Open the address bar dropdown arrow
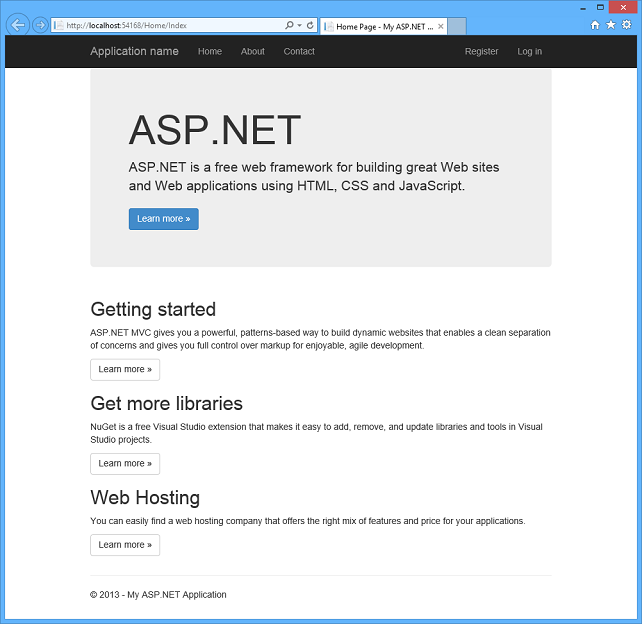This screenshot has height=624, width=642. tap(299, 25)
